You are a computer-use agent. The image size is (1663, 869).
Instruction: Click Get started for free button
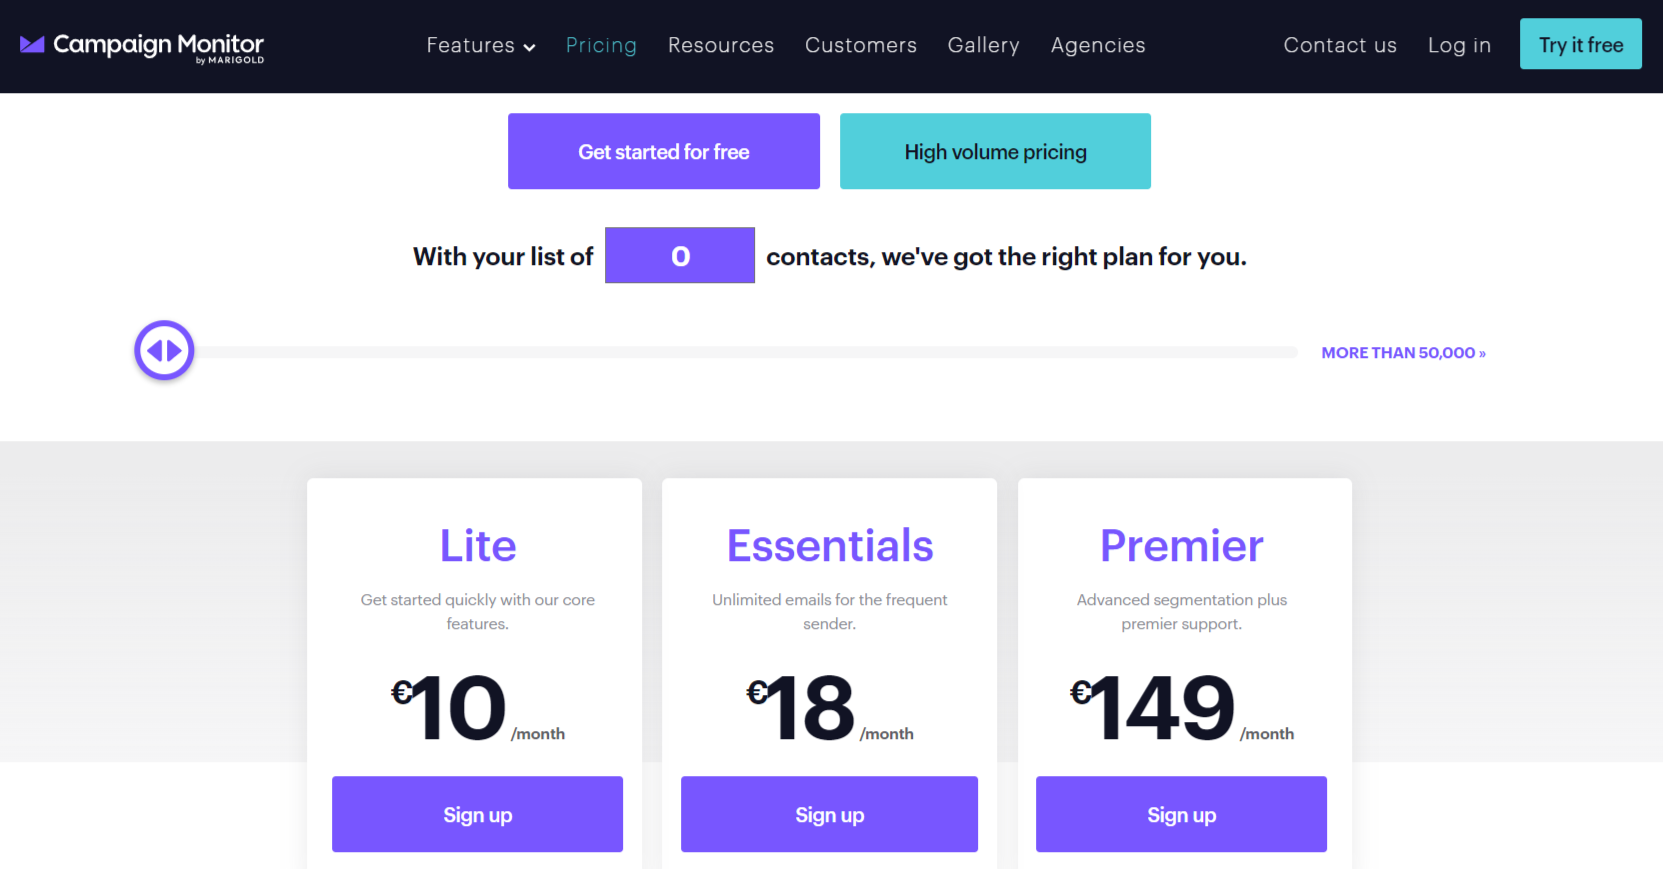pyautogui.click(x=664, y=151)
